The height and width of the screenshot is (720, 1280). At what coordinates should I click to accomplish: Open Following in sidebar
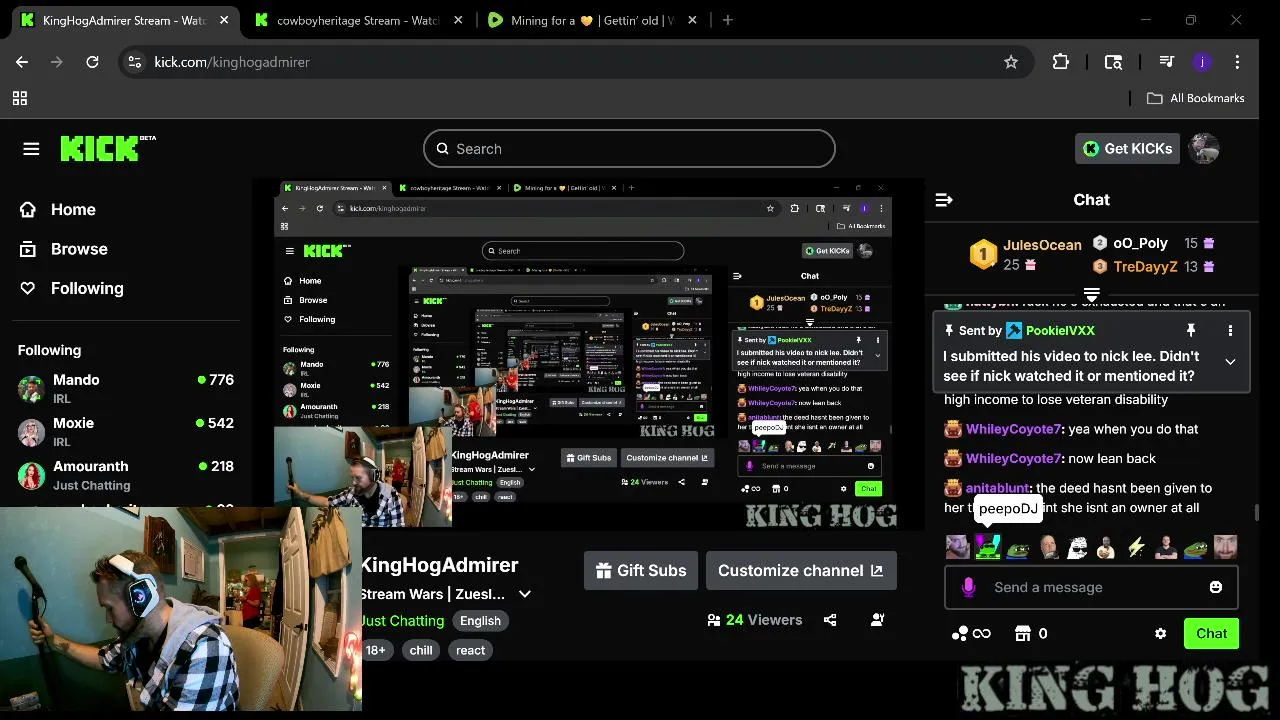point(73,288)
